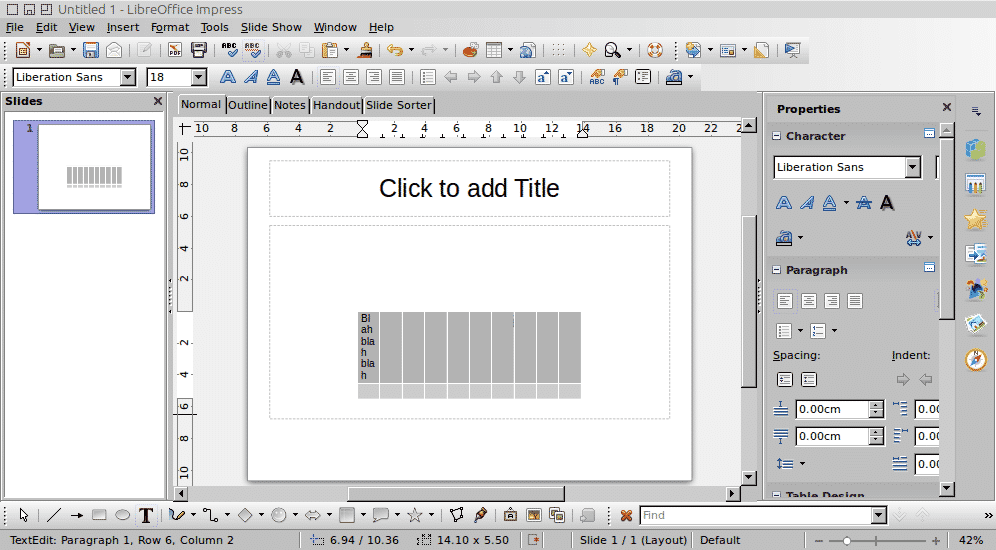This screenshot has width=996, height=550.
Task: Toggle justified alignment in formatting toolbar
Action: pos(397,77)
